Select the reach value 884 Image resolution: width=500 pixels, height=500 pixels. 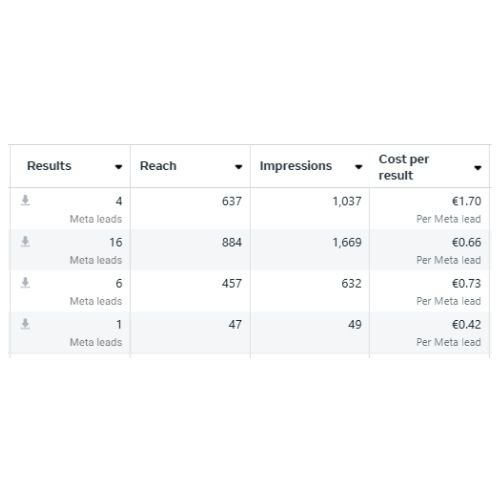click(232, 242)
